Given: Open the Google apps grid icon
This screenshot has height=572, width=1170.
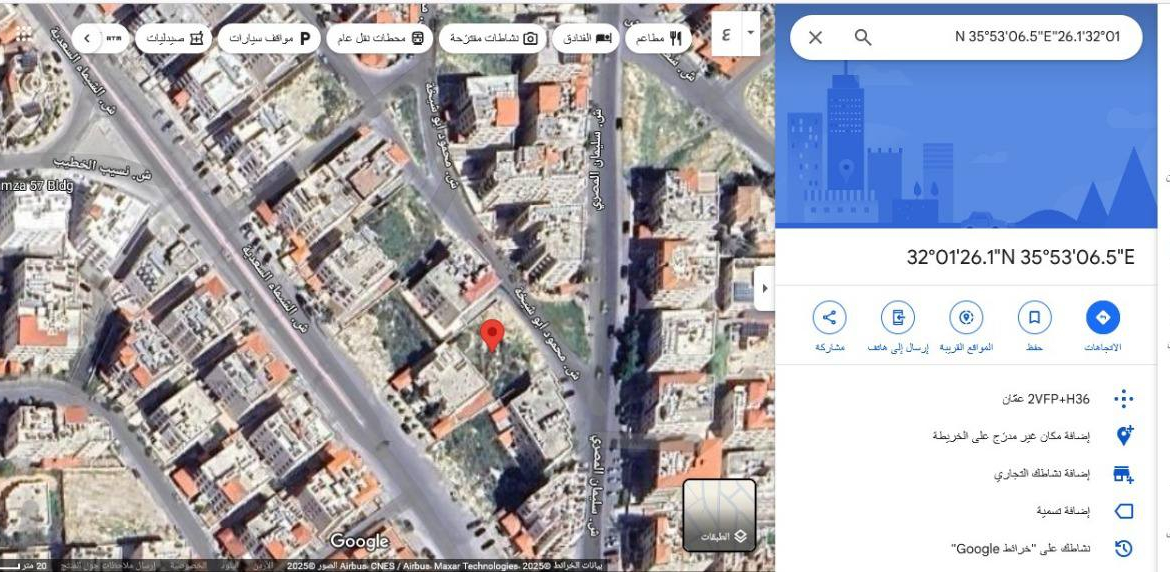Looking at the screenshot, I should pos(22,37).
